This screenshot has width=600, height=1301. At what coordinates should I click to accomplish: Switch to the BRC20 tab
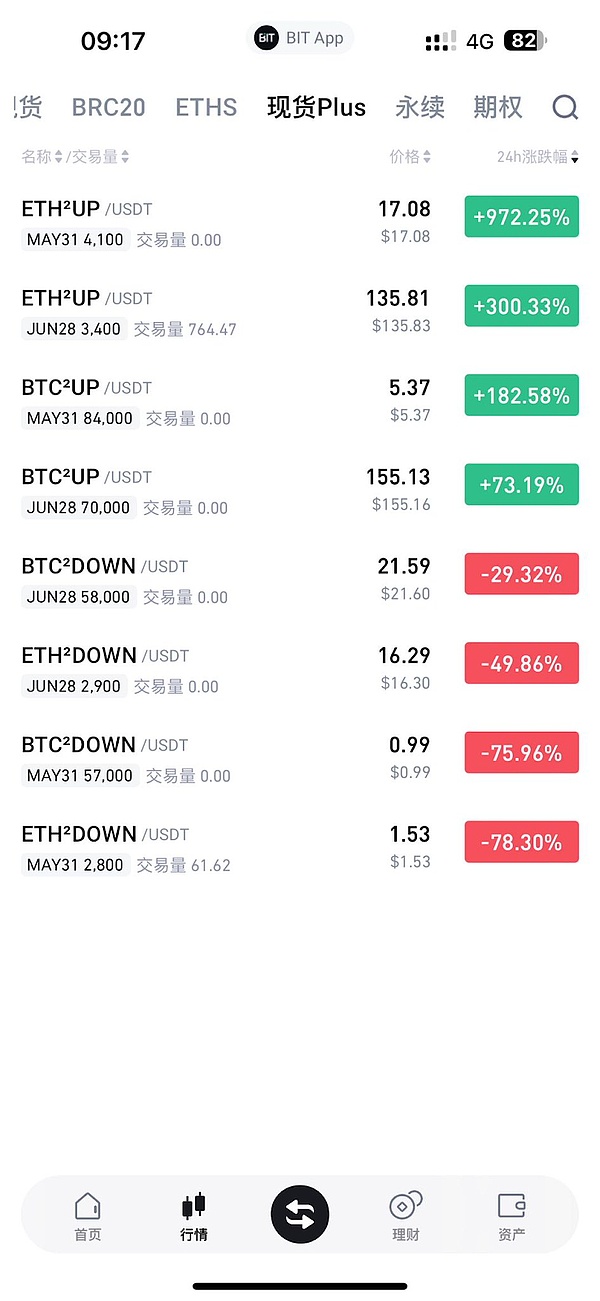[108, 107]
